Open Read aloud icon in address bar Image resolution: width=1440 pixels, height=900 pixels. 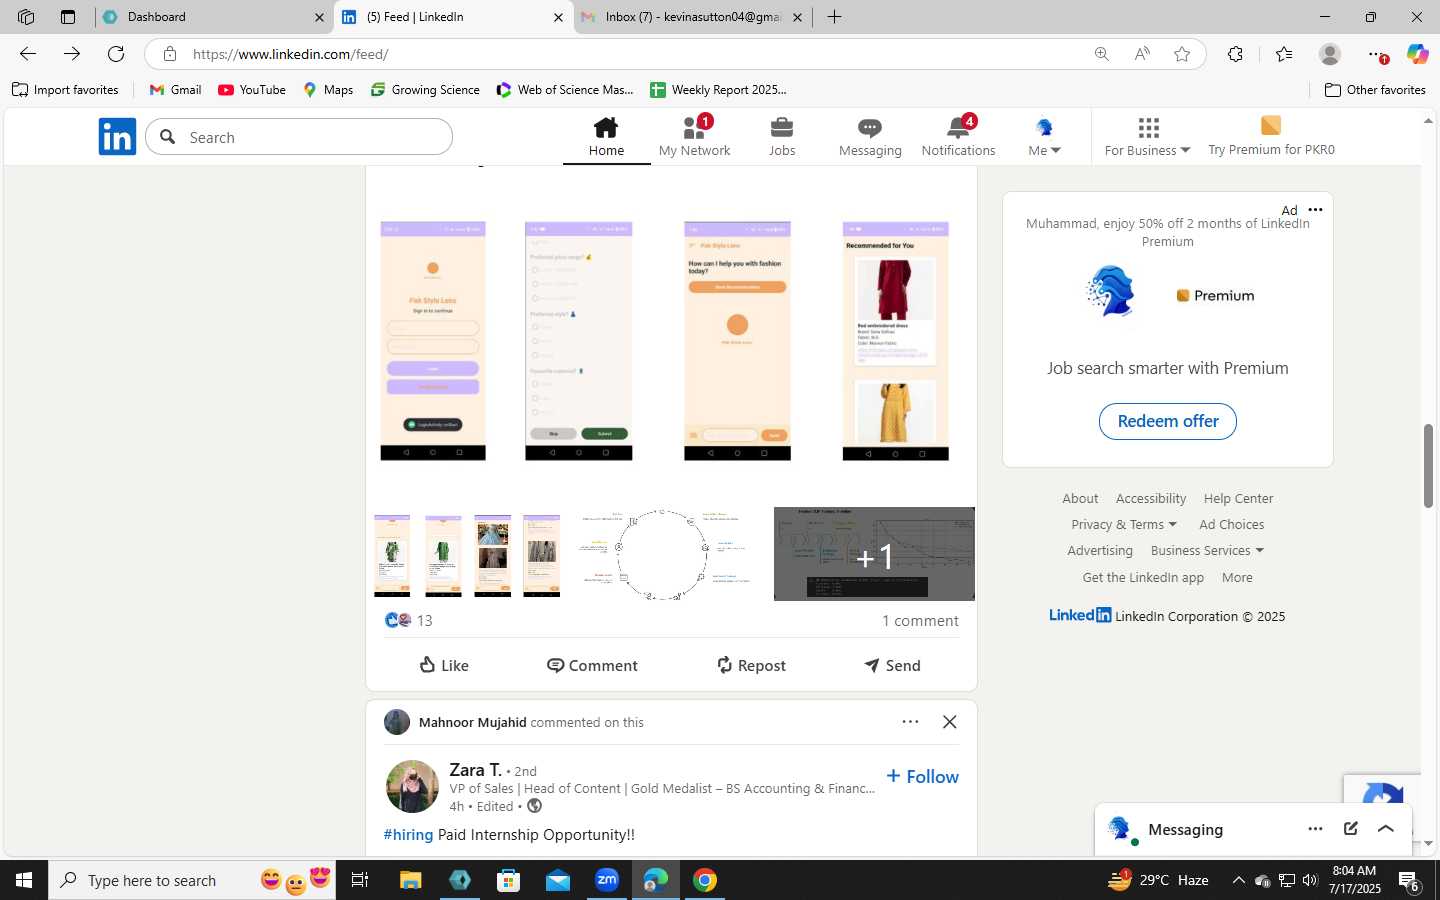1142,54
